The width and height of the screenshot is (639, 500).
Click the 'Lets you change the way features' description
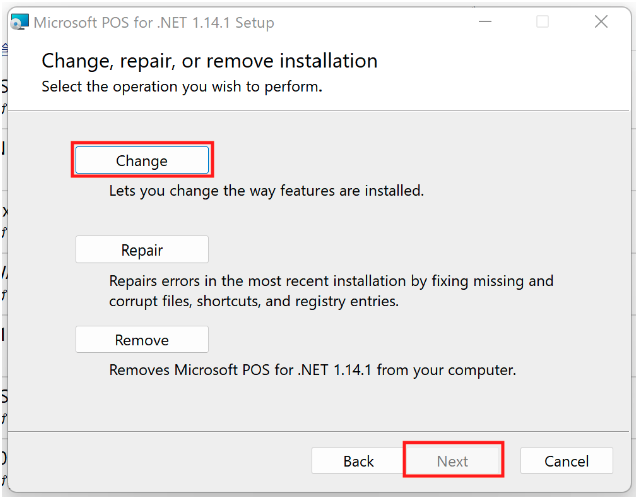[x=266, y=190]
